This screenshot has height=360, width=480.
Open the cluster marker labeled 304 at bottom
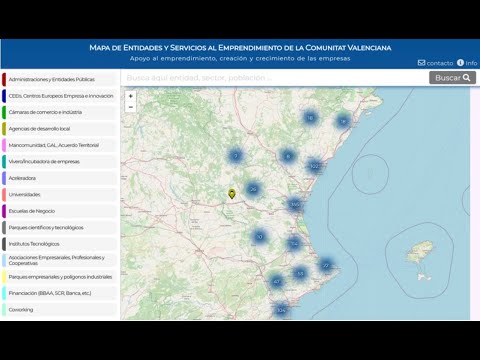click(x=281, y=310)
